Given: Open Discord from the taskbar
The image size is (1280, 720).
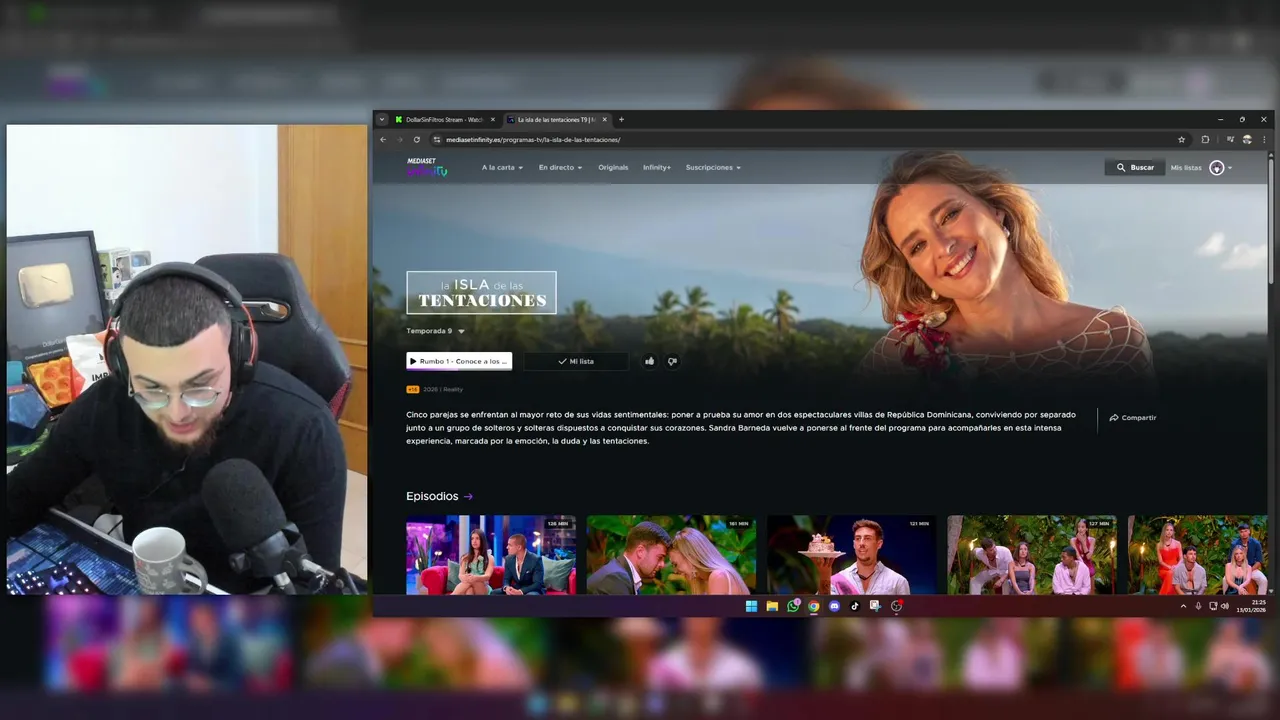Looking at the screenshot, I should click(x=834, y=606).
